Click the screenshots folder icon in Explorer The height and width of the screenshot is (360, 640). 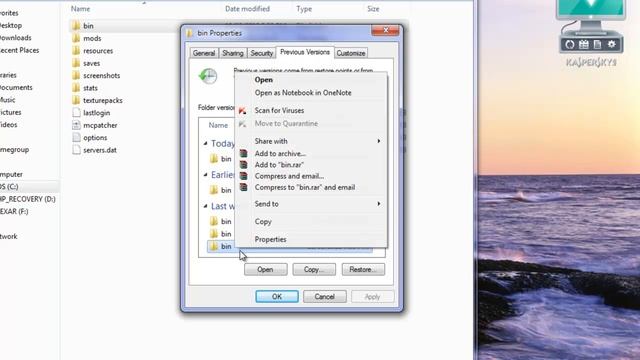coord(76,76)
